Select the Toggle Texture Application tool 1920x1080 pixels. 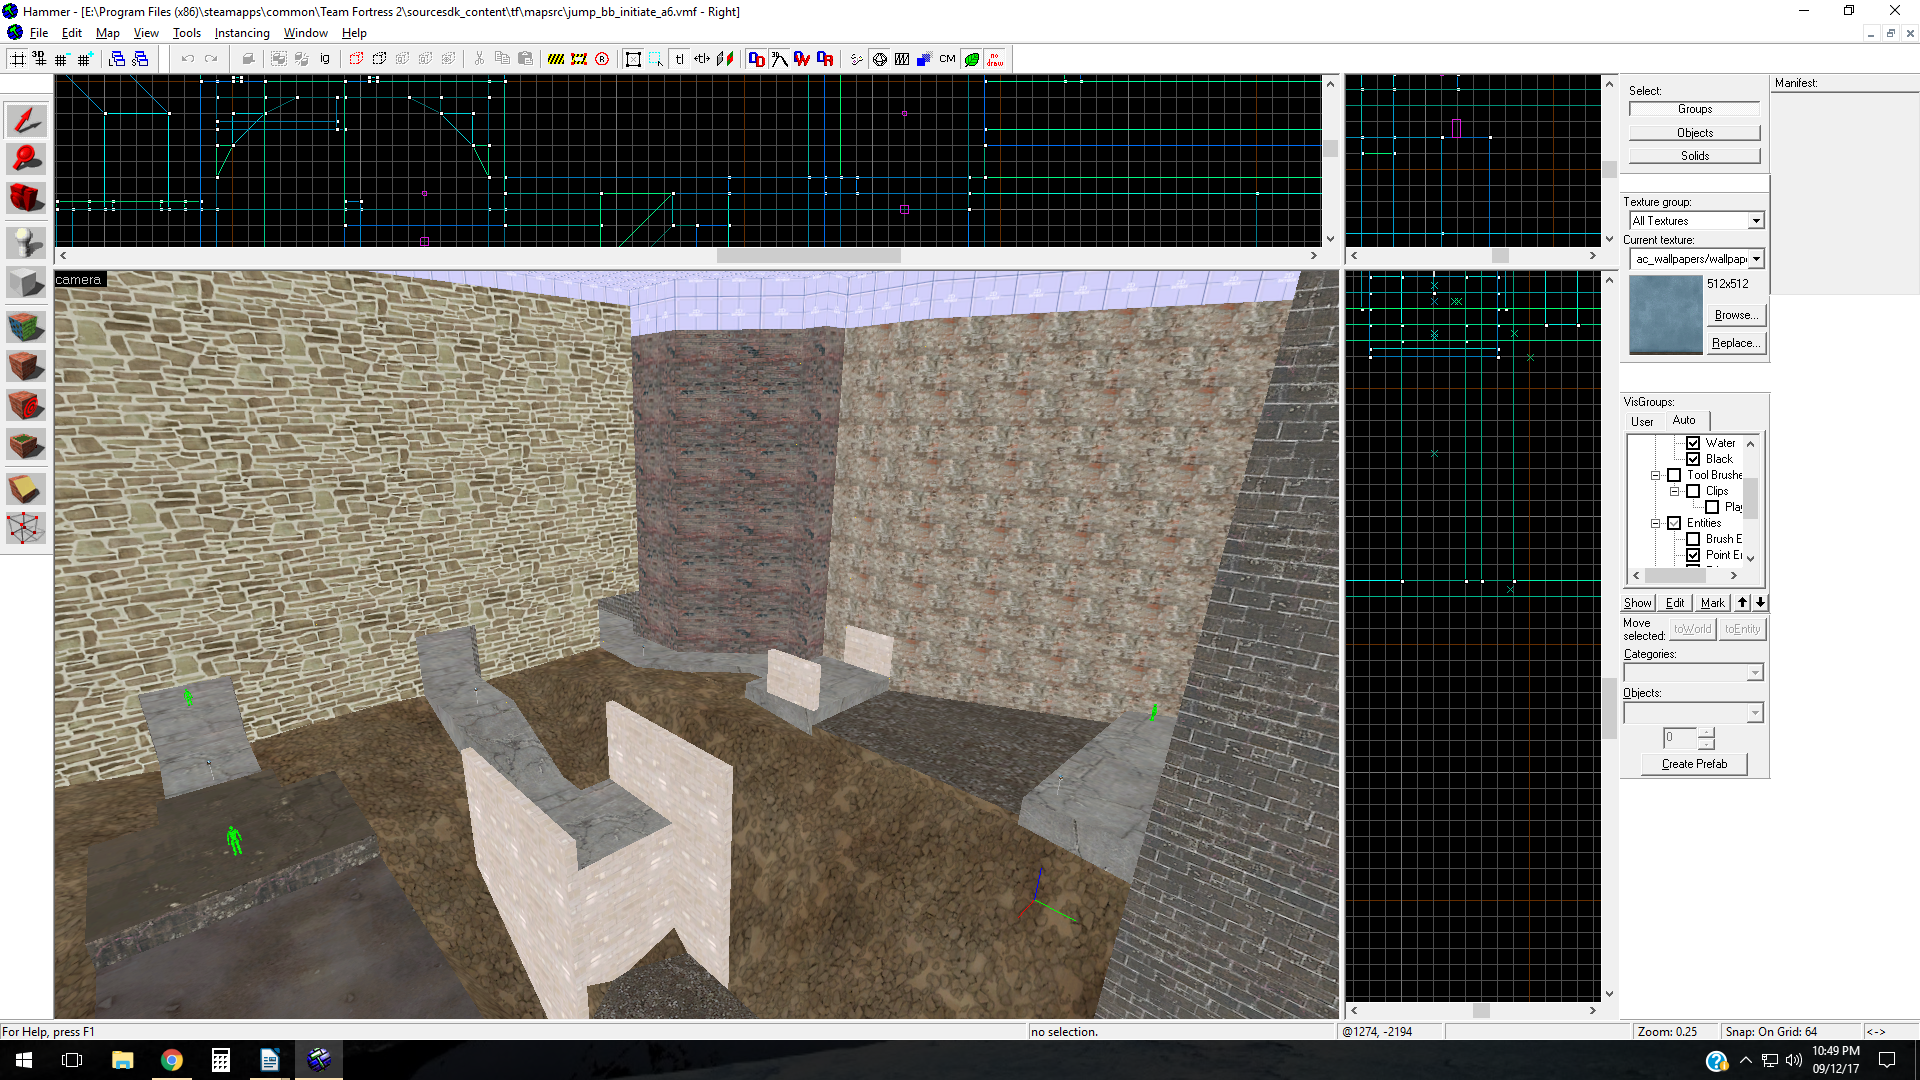(x=26, y=327)
